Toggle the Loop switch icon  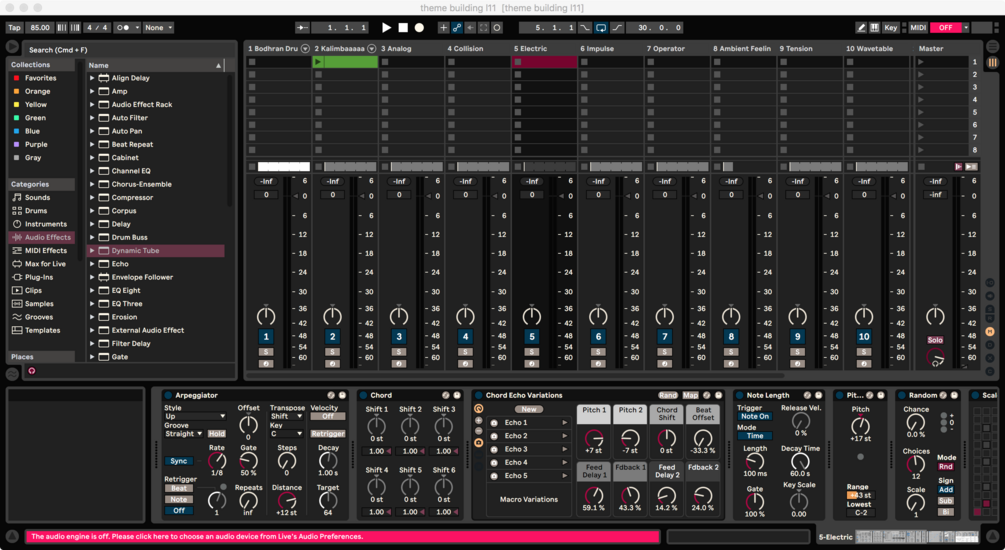(601, 28)
